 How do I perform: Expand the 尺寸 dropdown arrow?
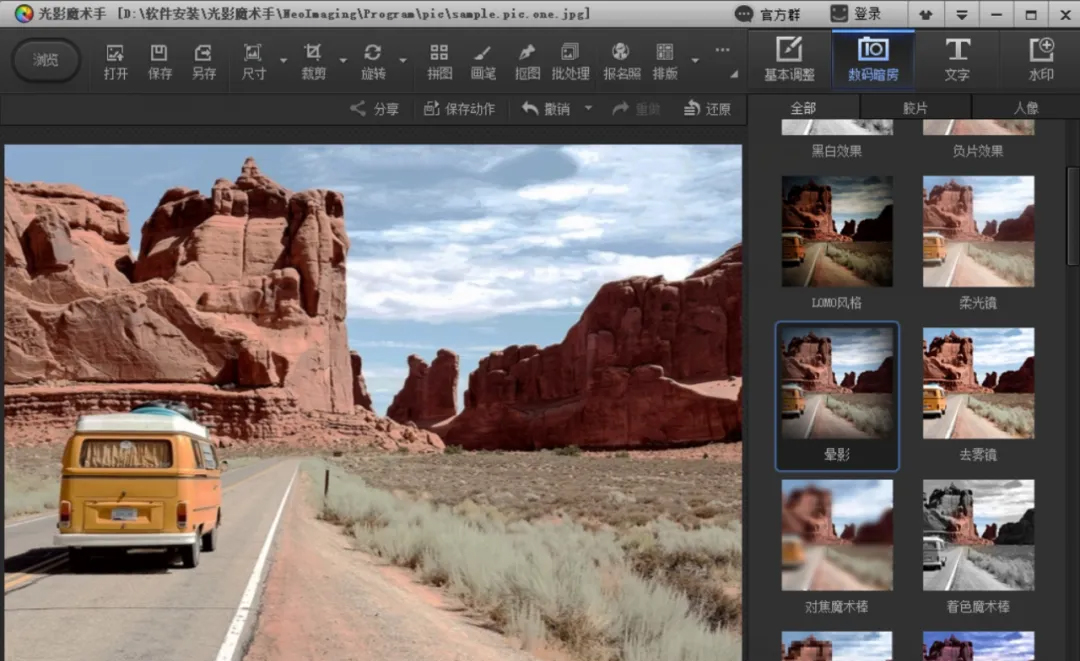pos(283,61)
